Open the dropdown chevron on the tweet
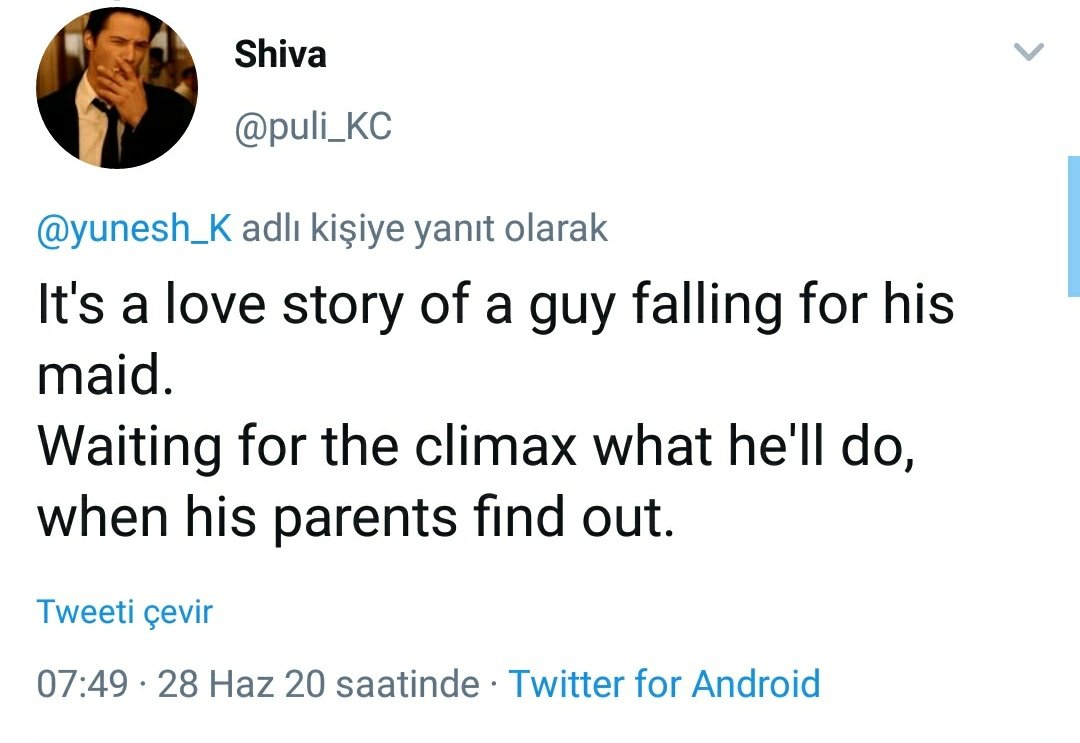Image resolution: width=1080 pixels, height=743 pixels. tap(1029, 52)
